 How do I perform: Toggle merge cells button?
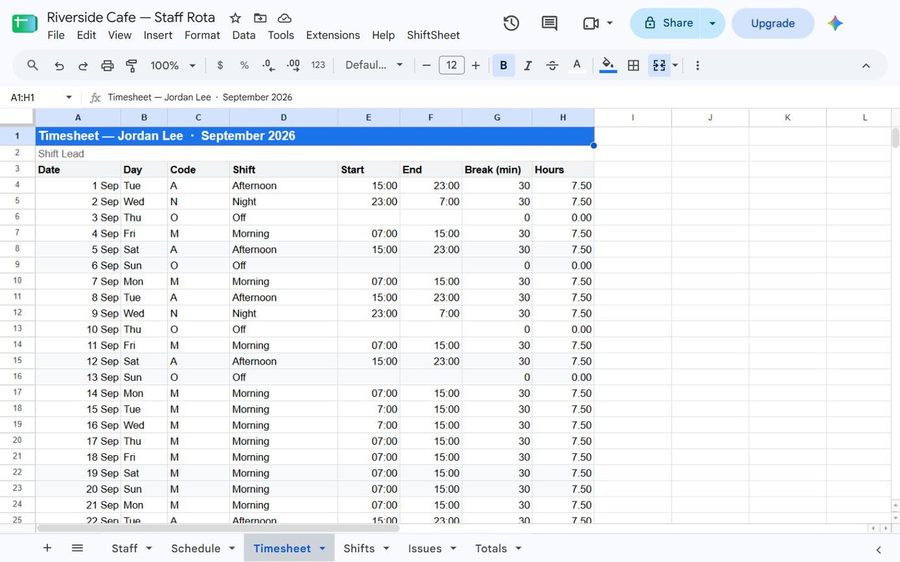[659, 65]
